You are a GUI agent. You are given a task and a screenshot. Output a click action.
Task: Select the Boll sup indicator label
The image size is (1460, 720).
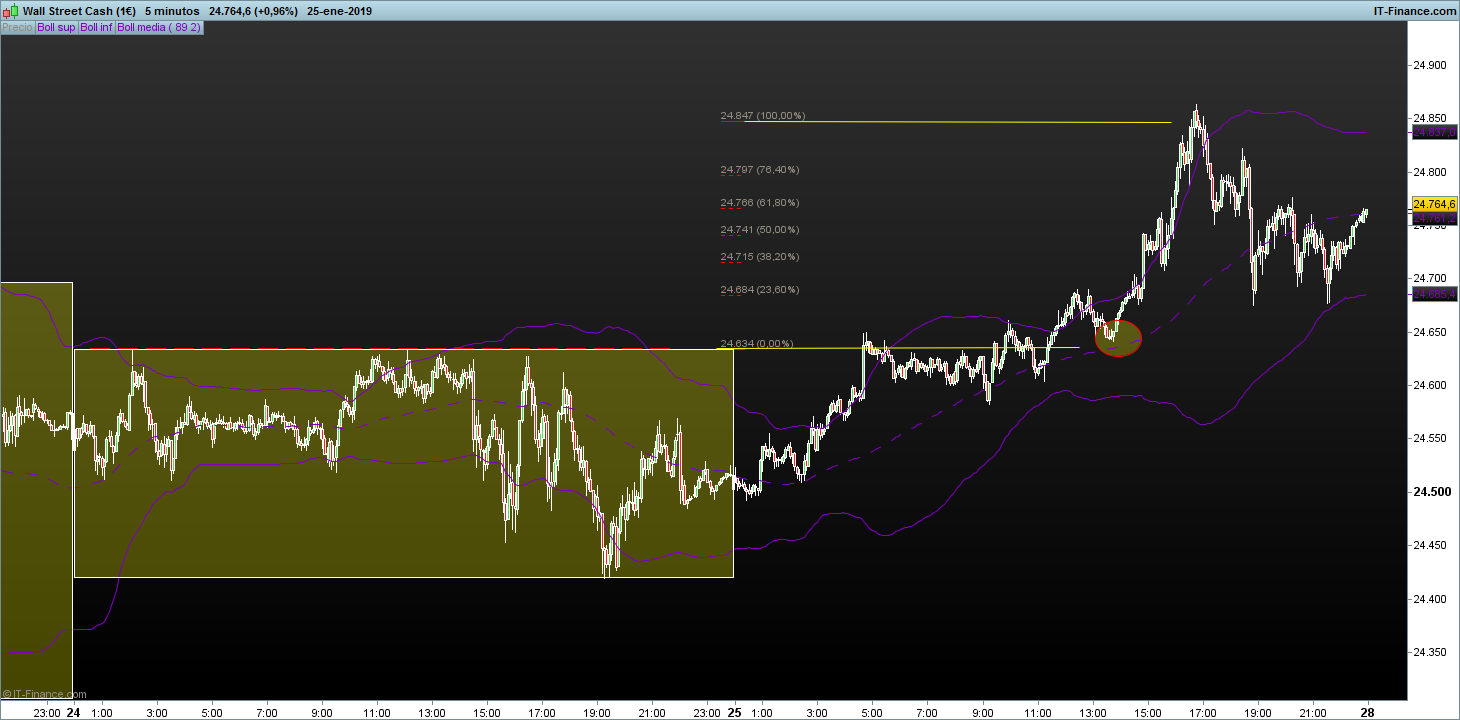point(56,28)
